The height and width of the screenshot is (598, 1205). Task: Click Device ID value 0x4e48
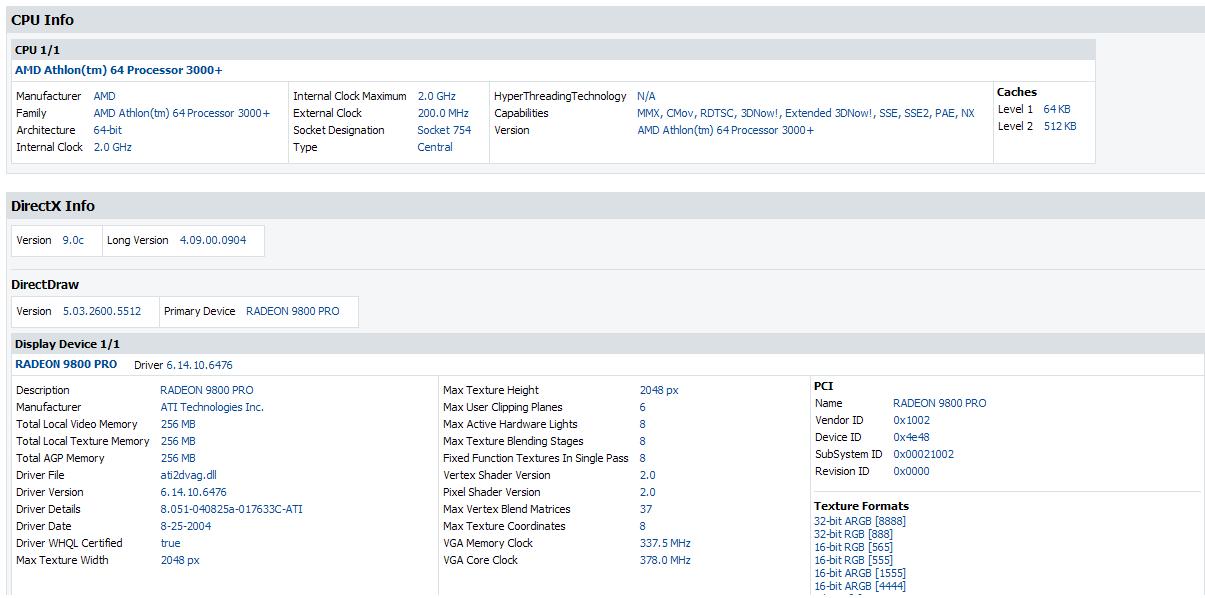(911, 437)
